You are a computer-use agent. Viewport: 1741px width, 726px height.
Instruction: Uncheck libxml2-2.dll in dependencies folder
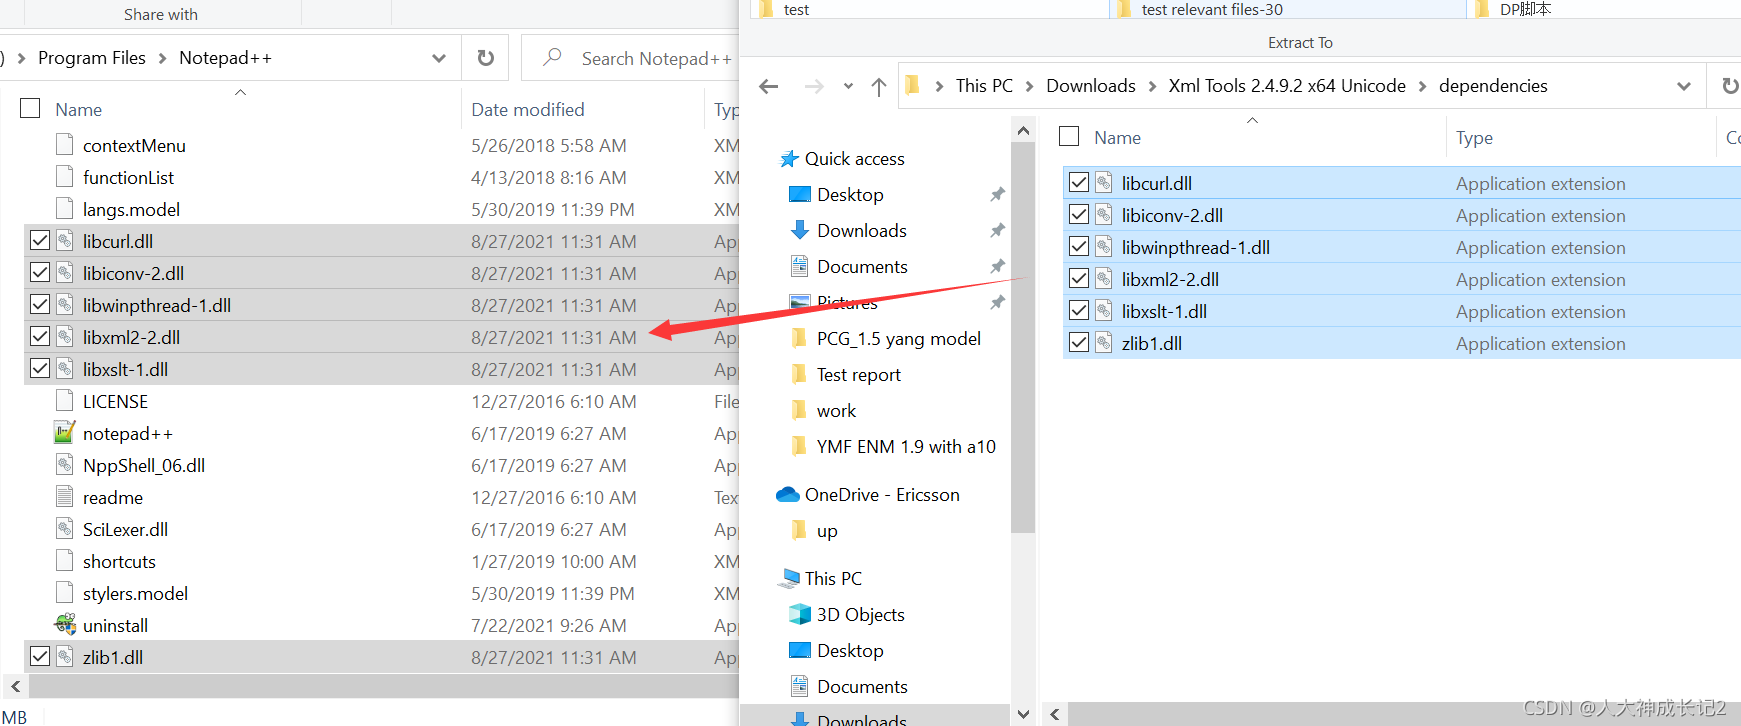[1079, 278]
